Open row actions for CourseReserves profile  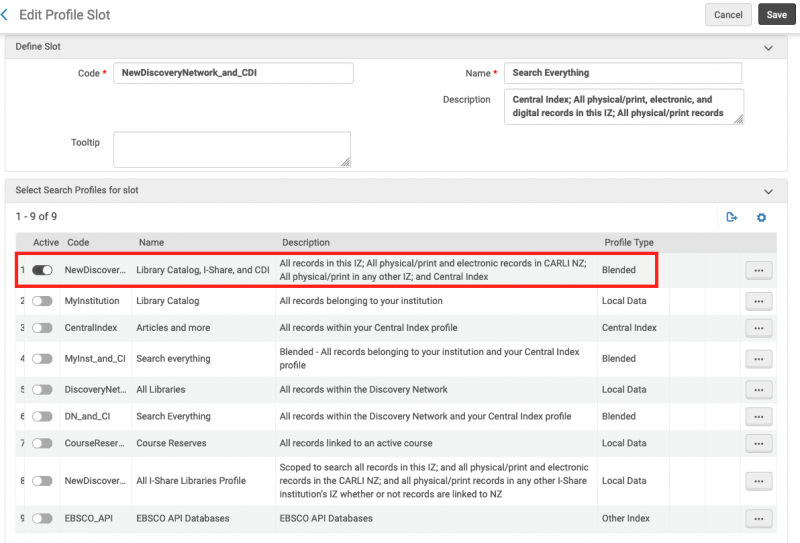tap(759, 443)
